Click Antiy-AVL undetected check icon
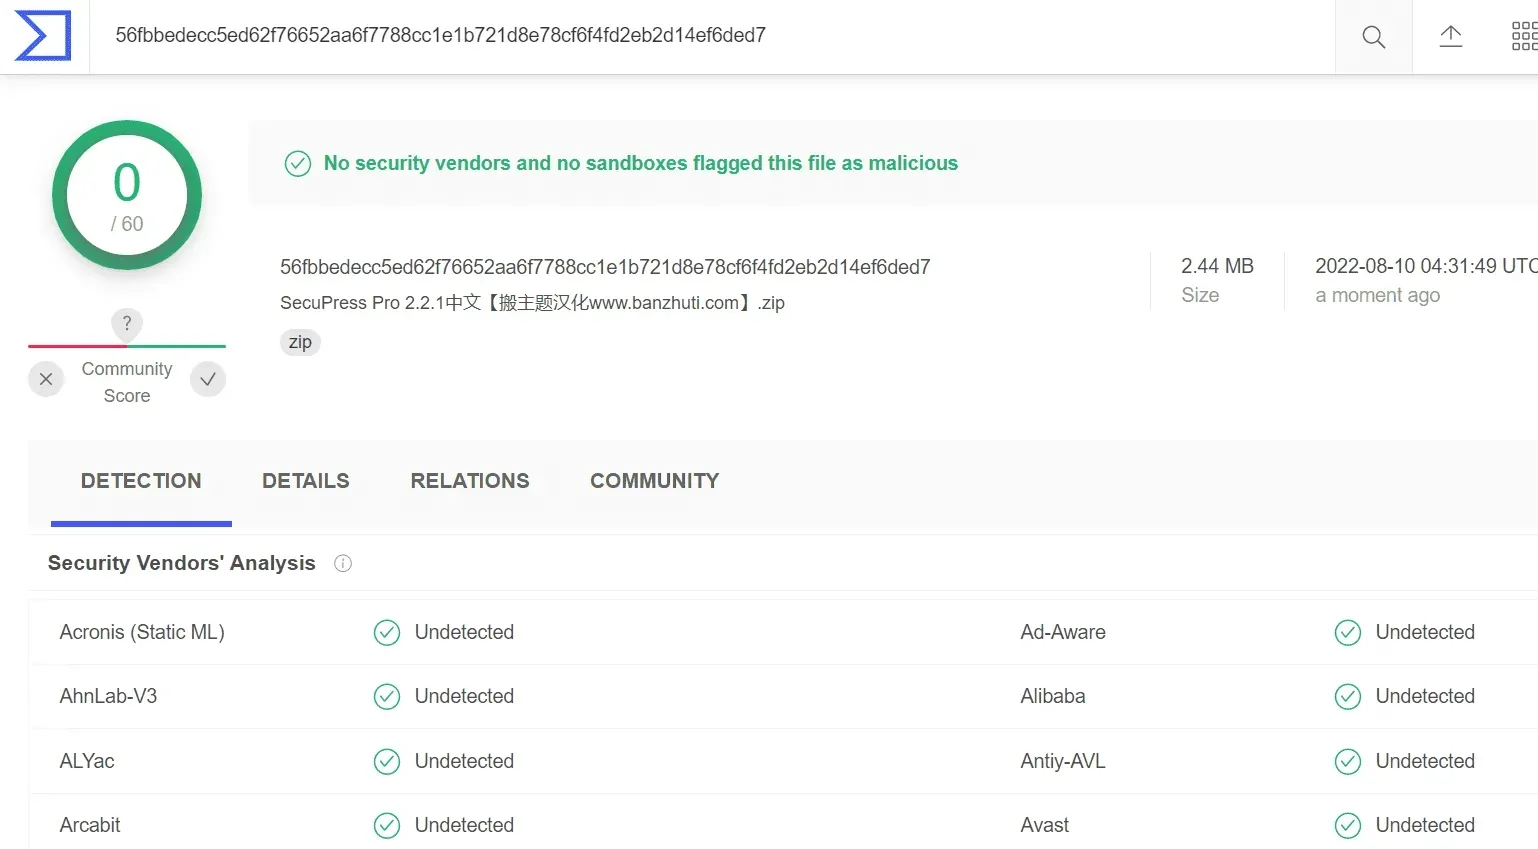This screenshot has width=1538, height=849. pyautogui.click(x=1348, y=761)
